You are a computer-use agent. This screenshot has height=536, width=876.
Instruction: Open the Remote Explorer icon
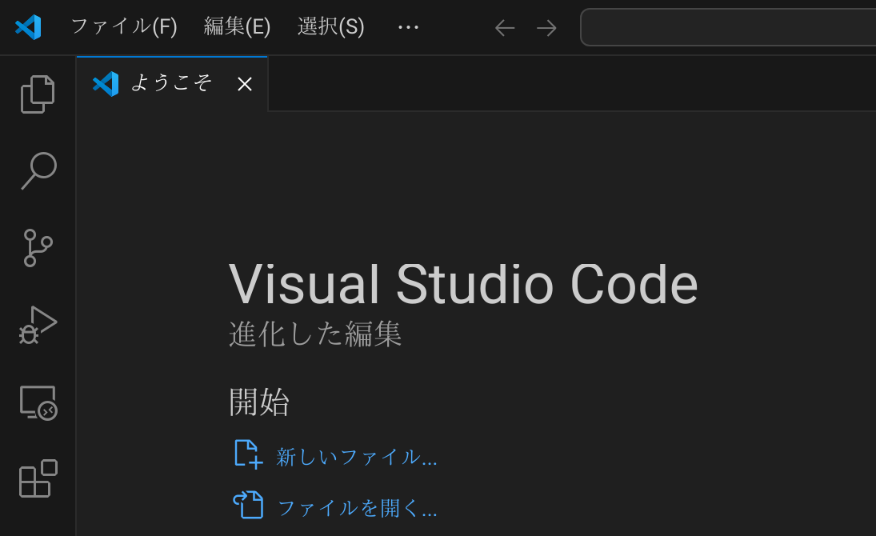click(x=38, y=402)
